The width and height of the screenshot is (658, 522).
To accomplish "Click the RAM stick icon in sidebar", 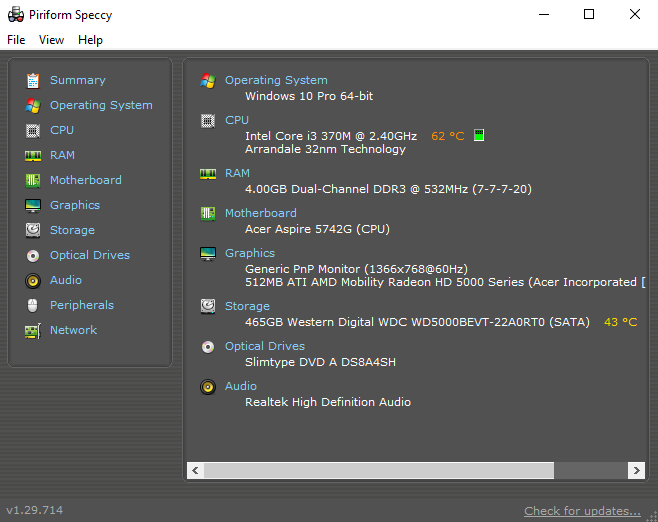I will [x=33, y=156].
